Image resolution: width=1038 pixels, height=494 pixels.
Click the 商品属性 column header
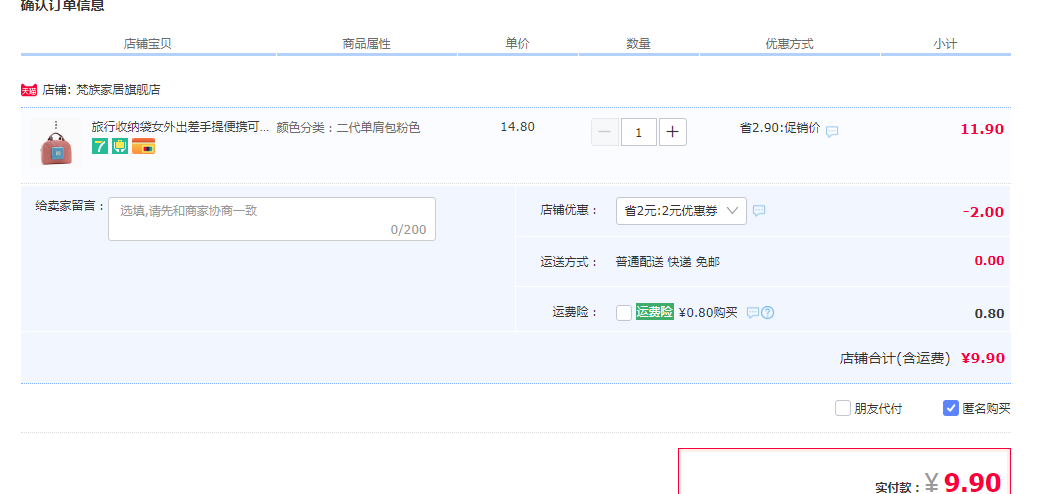pyautogui.click(x=367, y=44)
